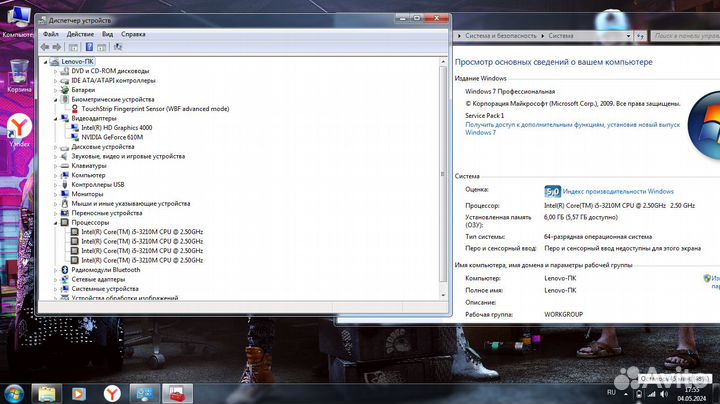Select Intel(R) HD Graphics 4000 adapter
720x404 pixels.
(117, 128)
